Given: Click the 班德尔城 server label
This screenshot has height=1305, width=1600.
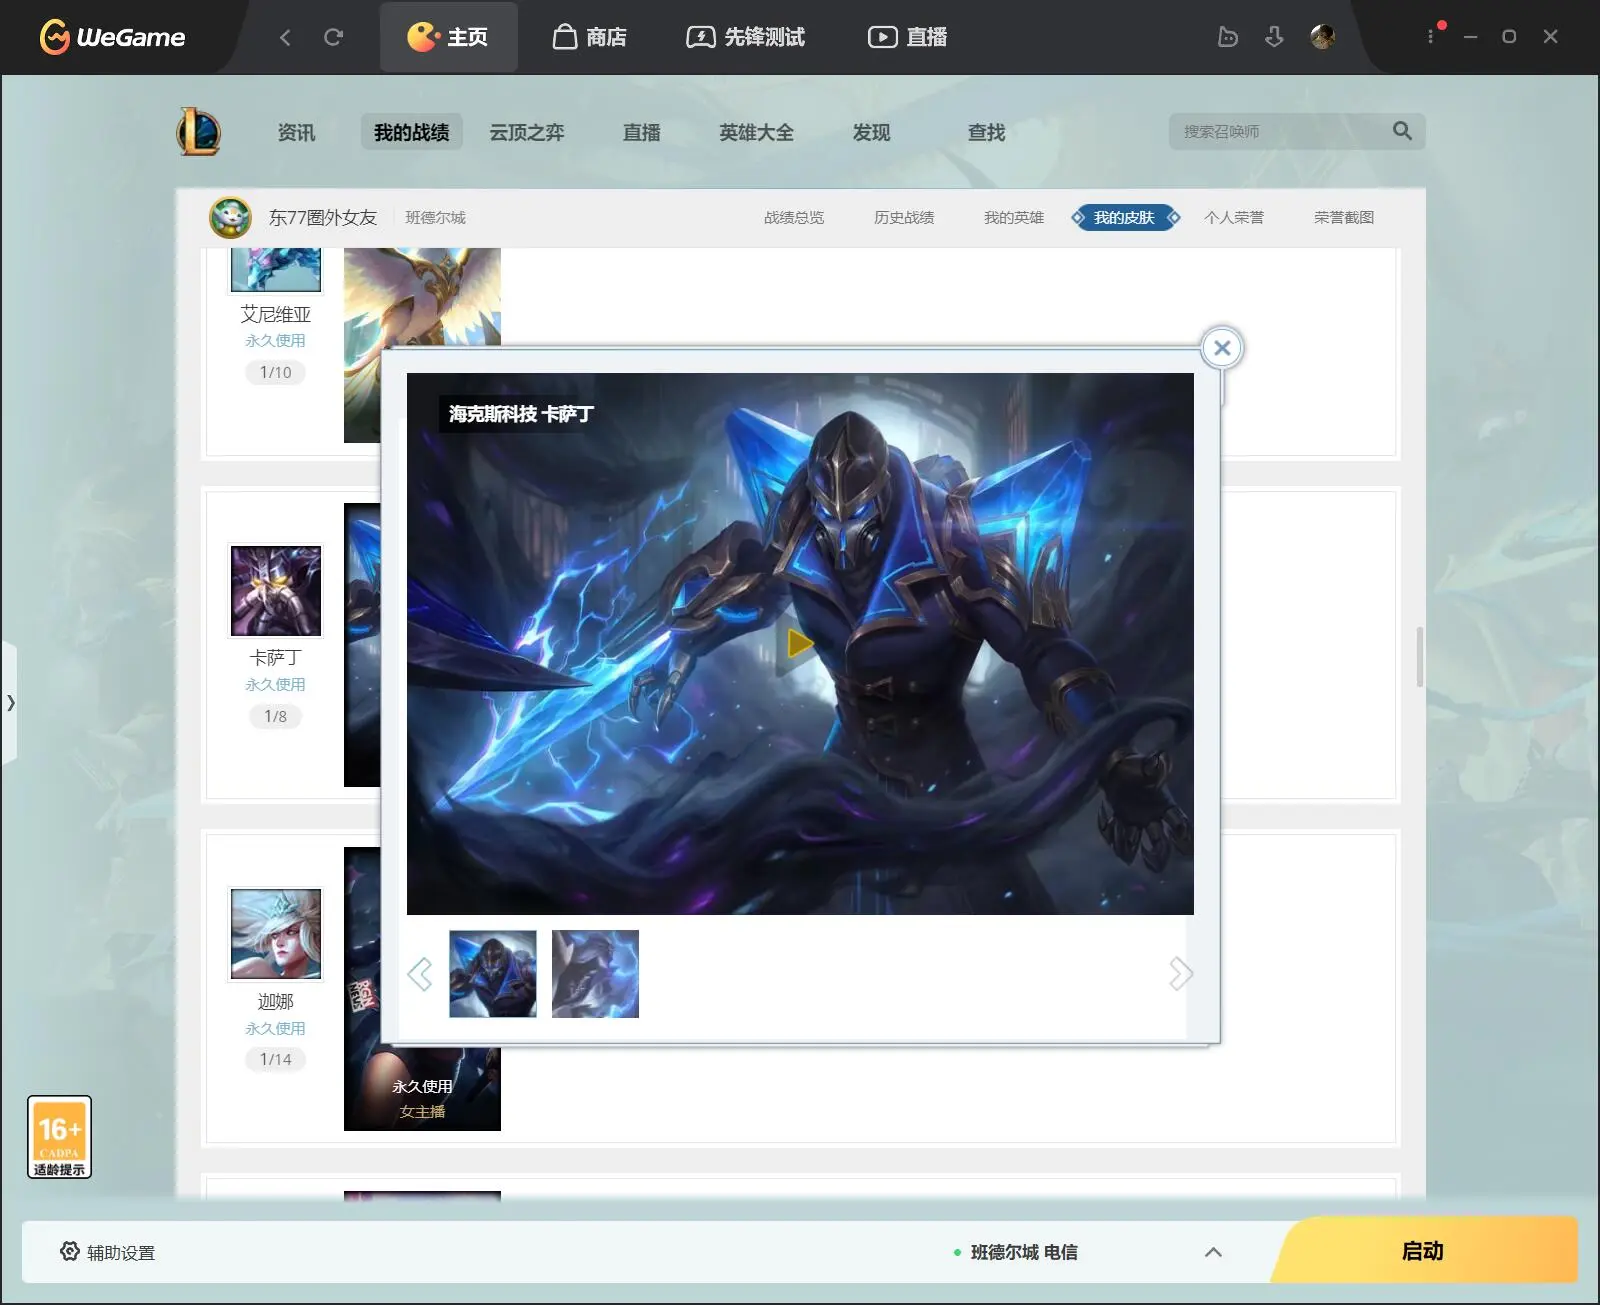Looking at the screenshot, I should click(x=435, y=217).
